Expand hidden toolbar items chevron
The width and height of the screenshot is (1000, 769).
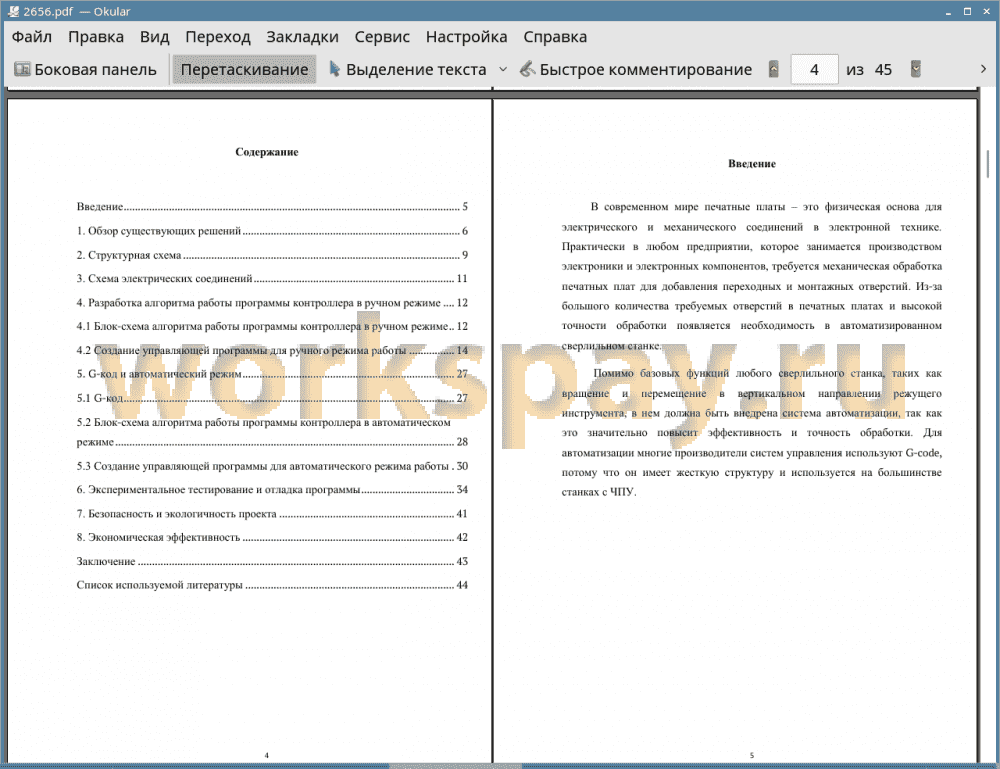(x=983, y=69)
